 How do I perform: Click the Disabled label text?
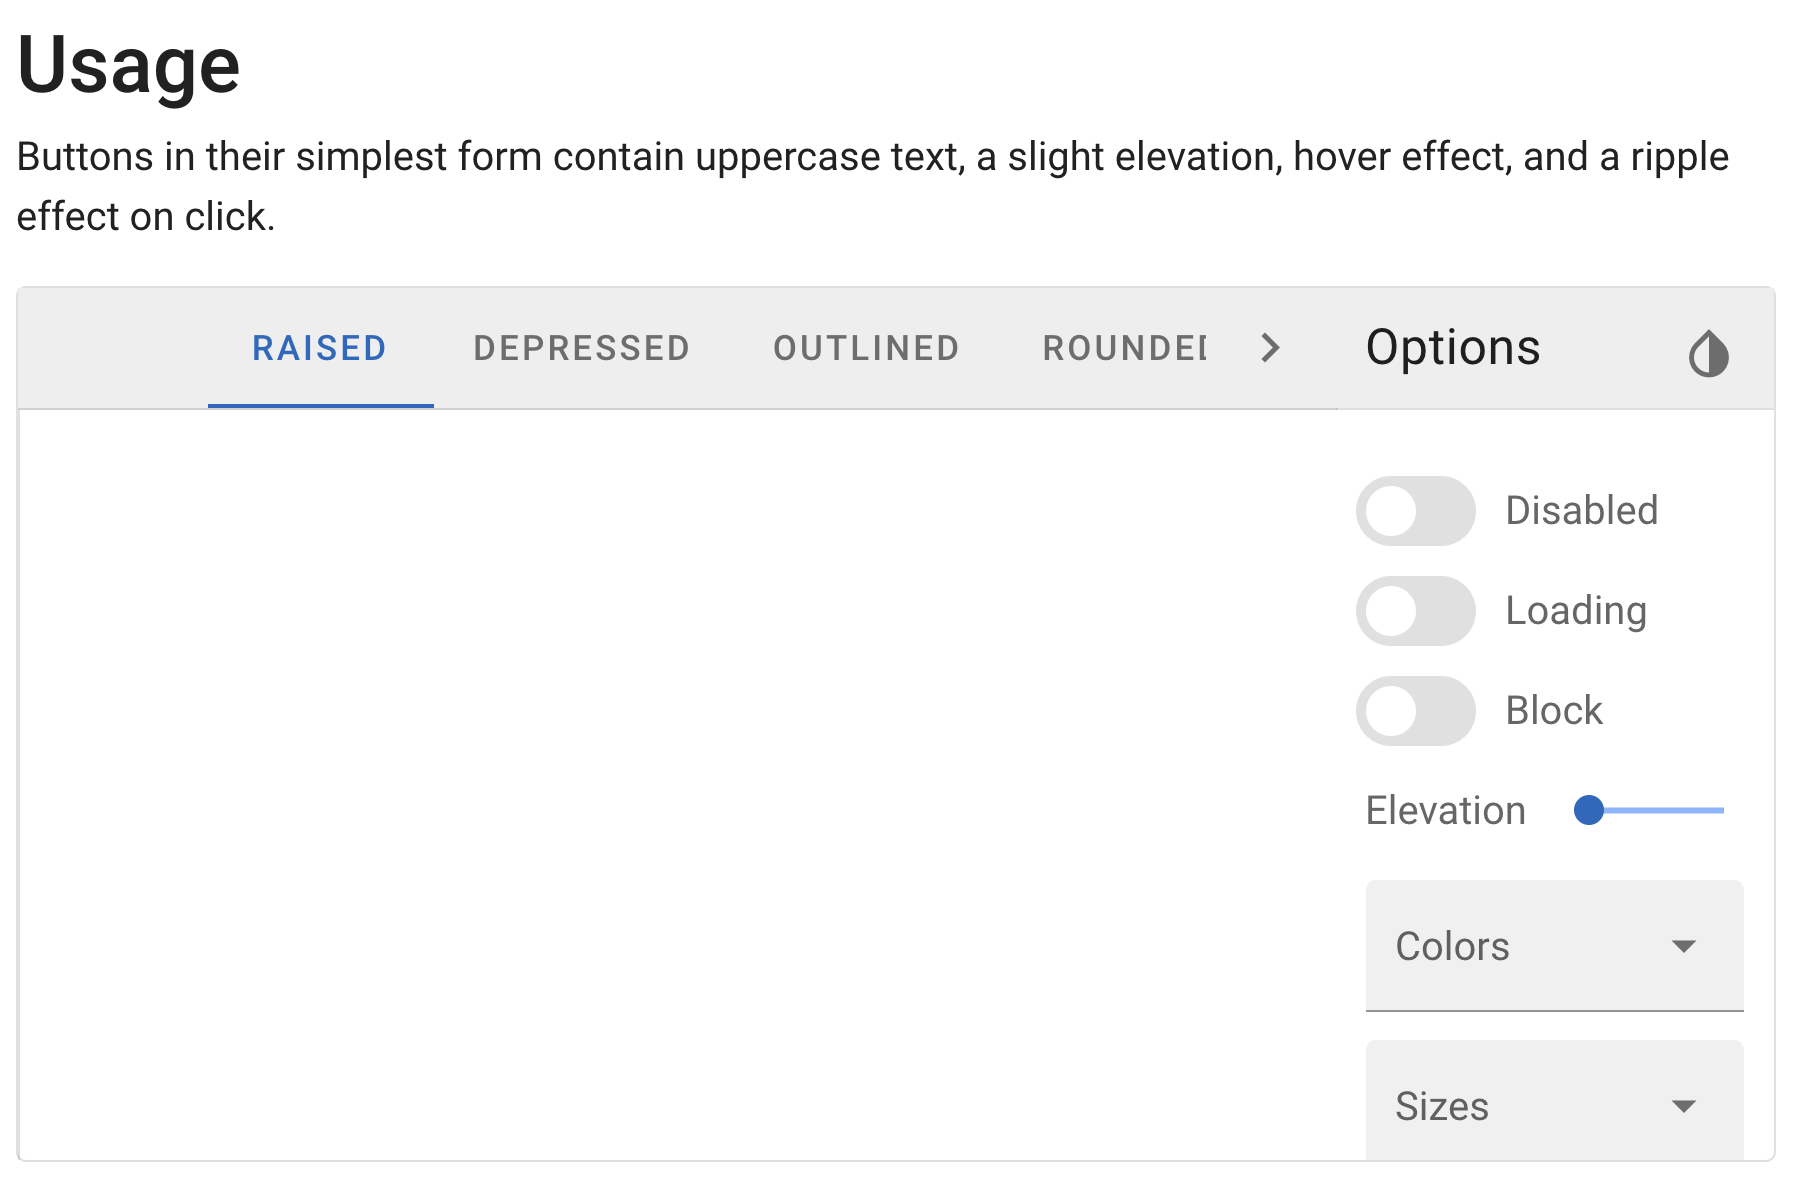[1582, 511]
